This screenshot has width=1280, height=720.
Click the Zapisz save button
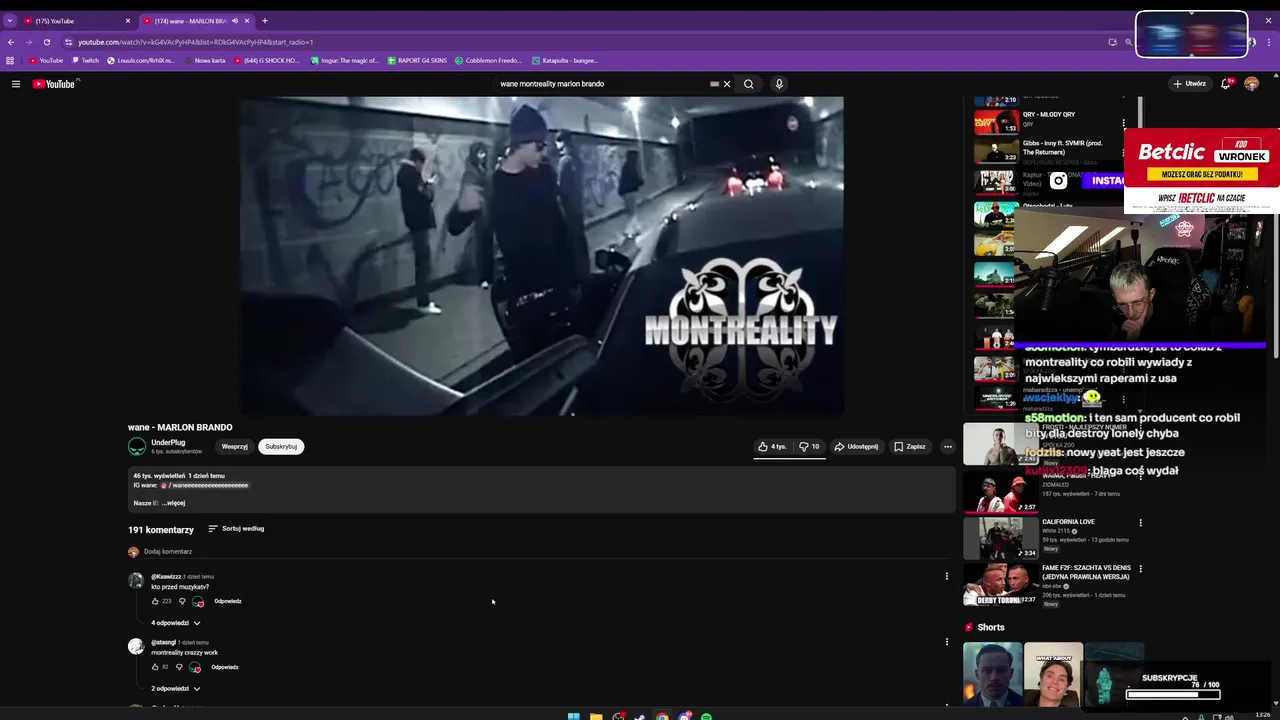tap(910, 447)
